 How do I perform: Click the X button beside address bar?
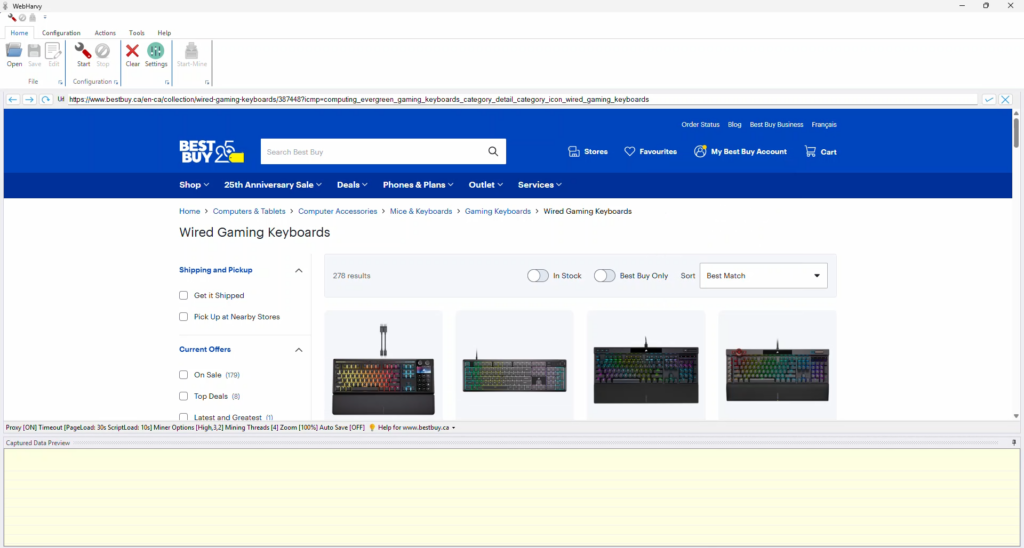click(x=1005, y=99)
